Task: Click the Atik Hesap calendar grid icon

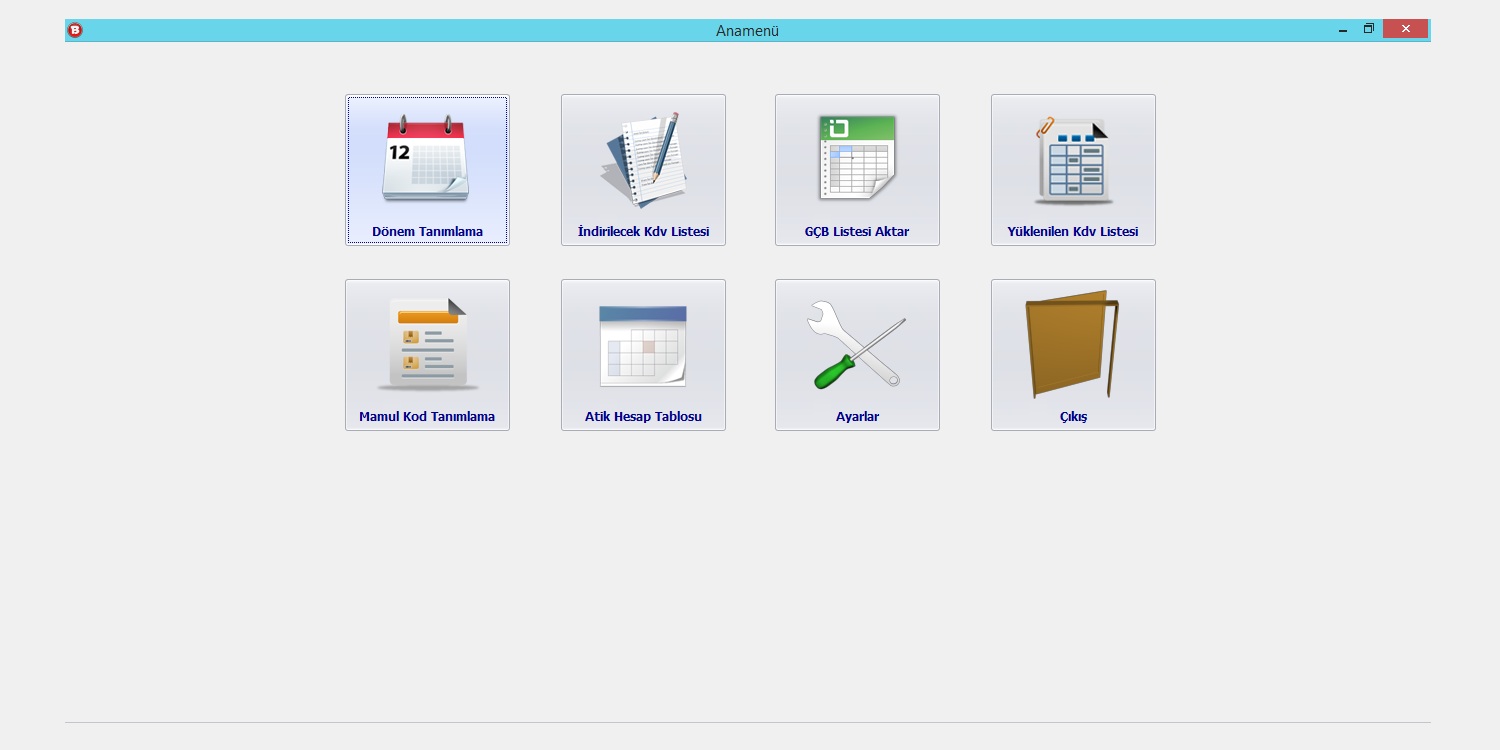Action: 643,344
